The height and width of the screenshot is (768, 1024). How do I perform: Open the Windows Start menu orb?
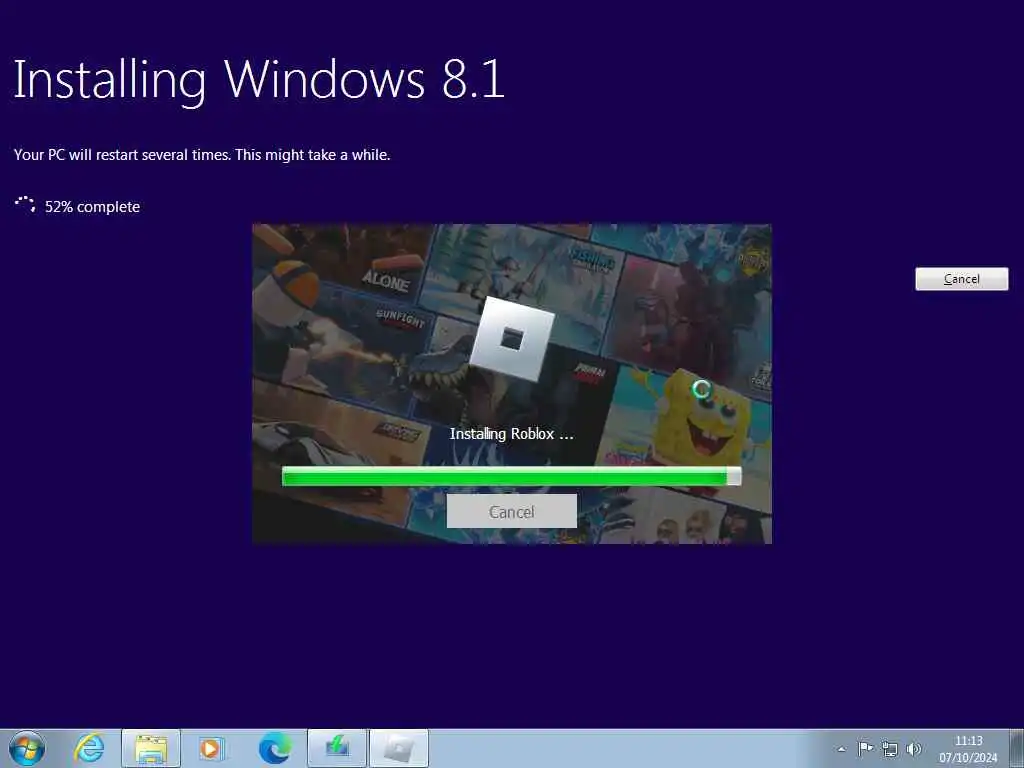[27, 748]
